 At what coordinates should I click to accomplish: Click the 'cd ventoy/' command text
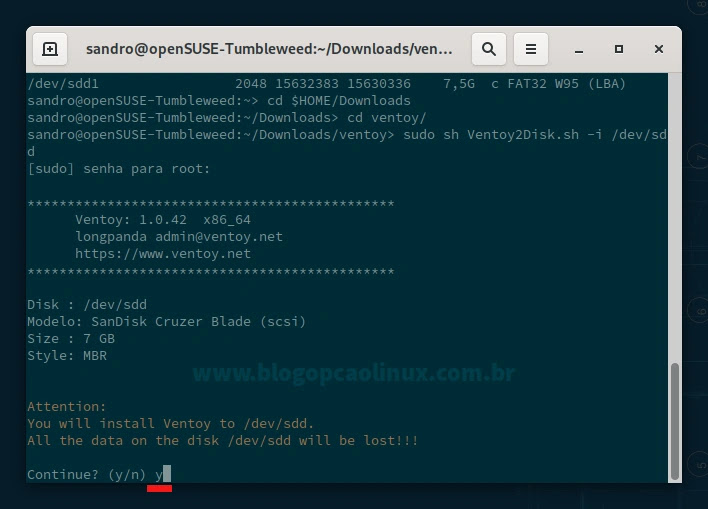point(387,118)
